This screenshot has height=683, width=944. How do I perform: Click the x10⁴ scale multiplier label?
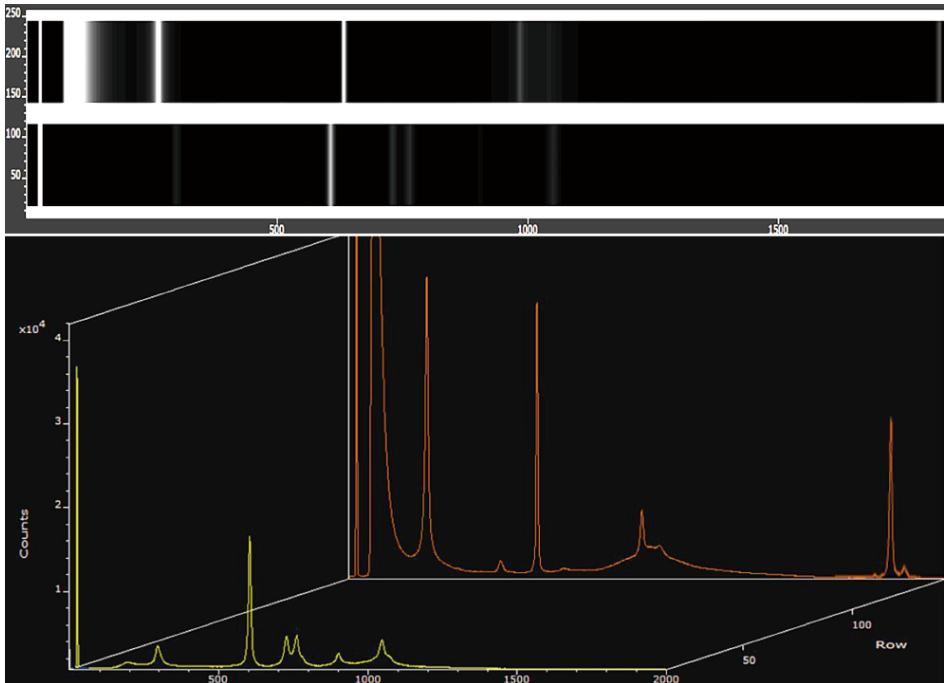point(32,327)
